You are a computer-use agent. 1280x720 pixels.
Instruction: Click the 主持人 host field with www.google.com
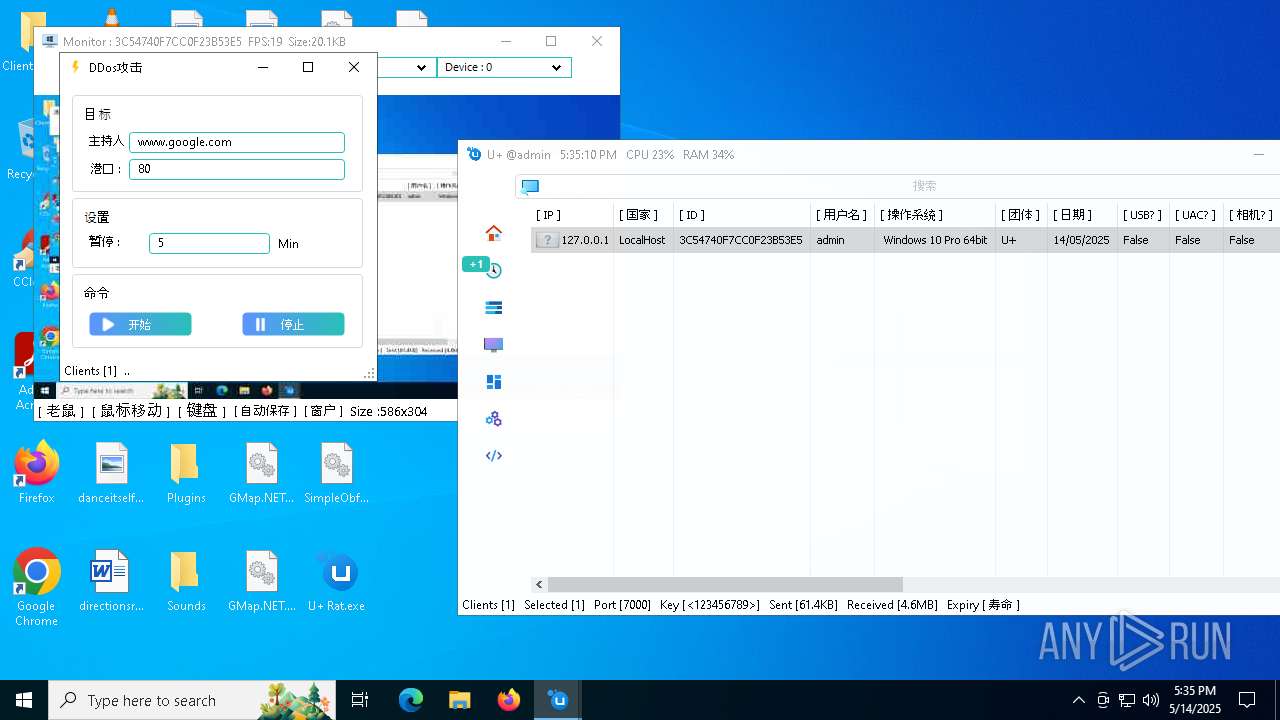coord(237,142)
